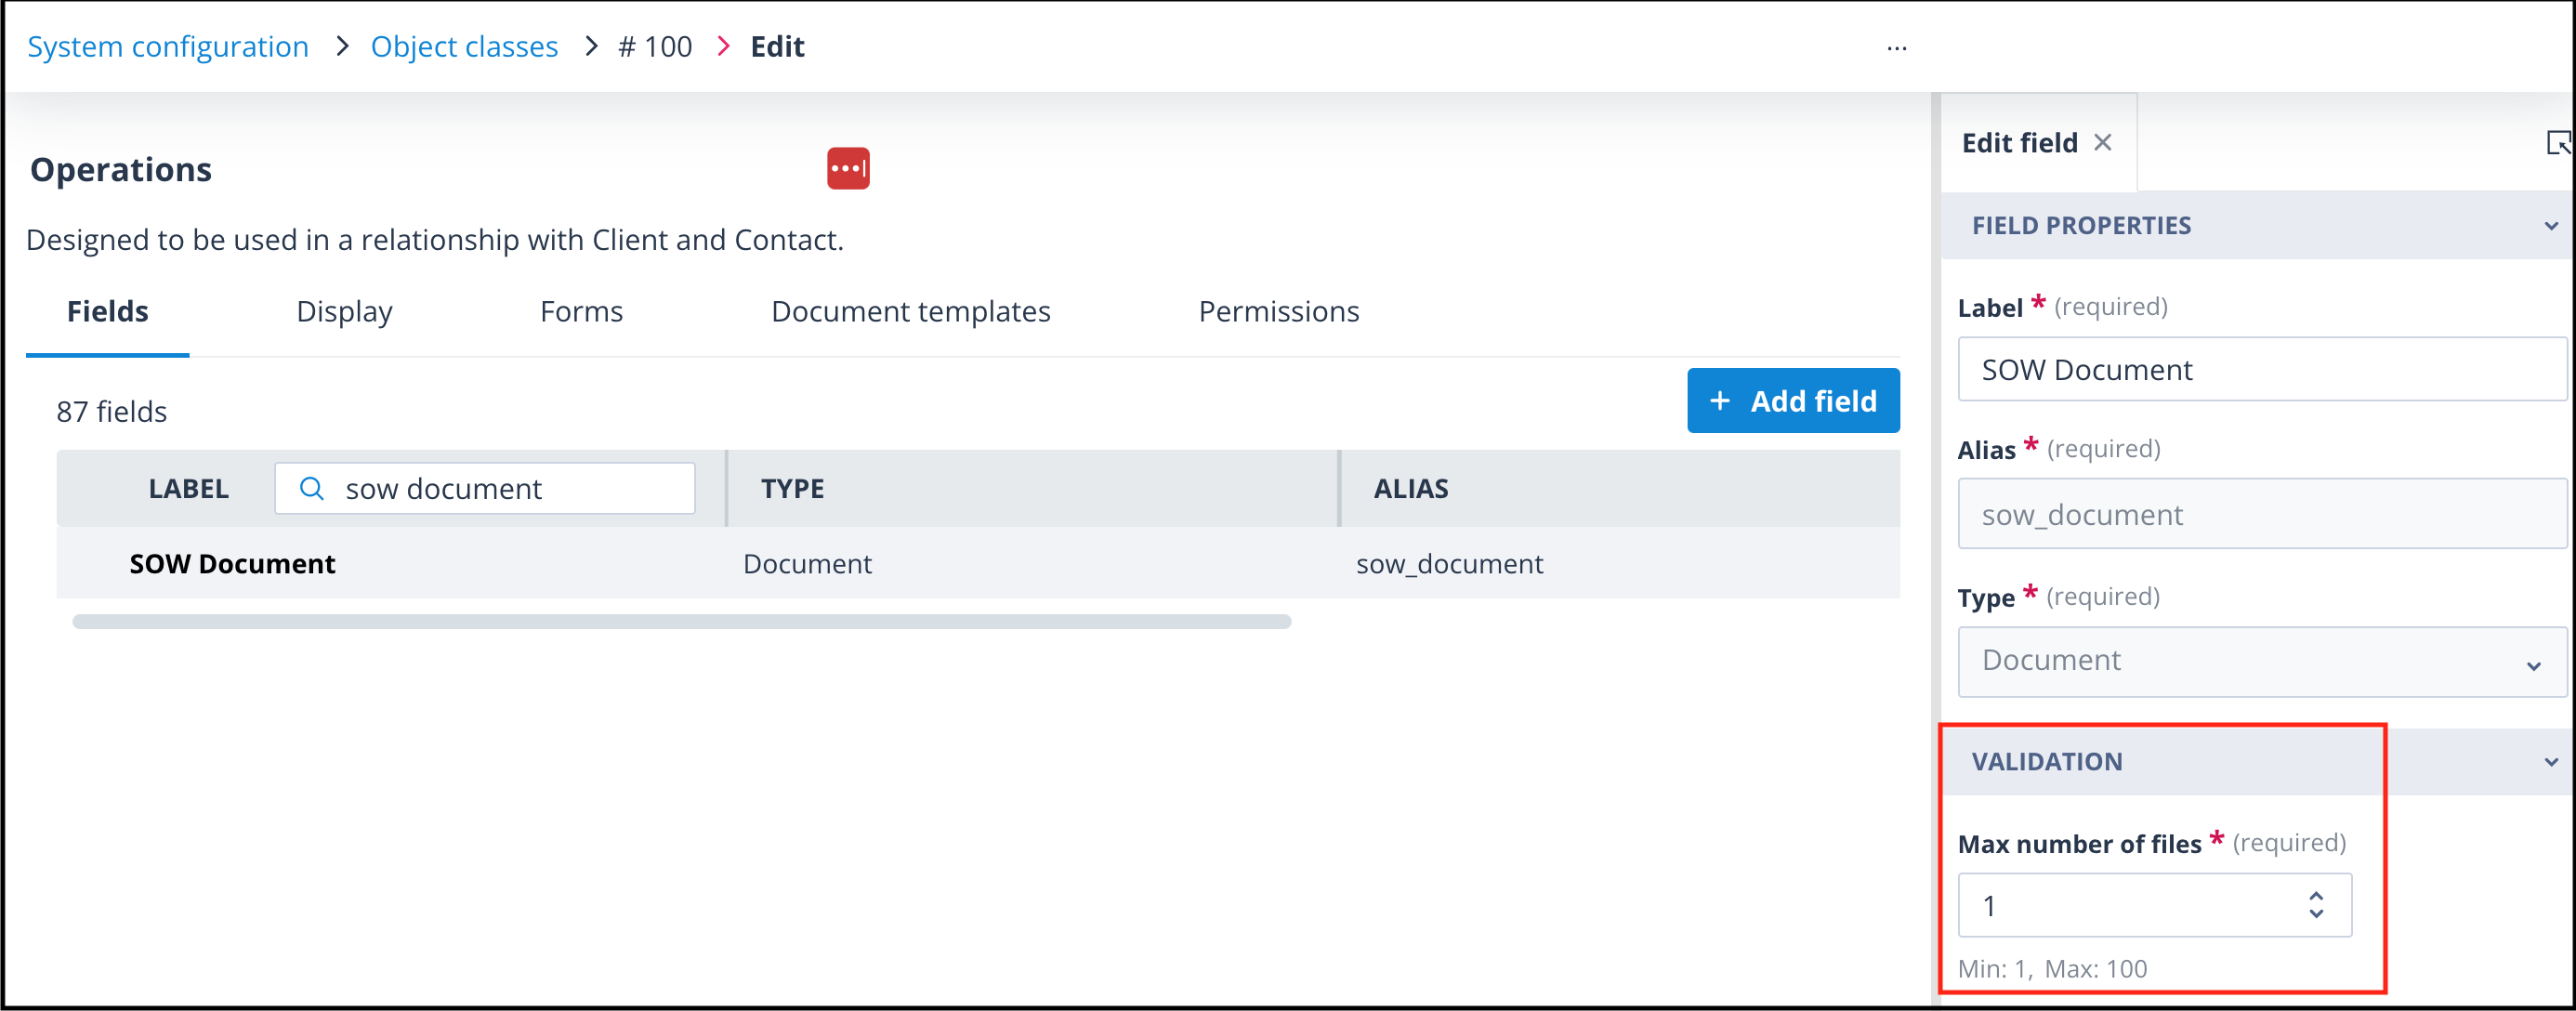2576x1011 pixels.
Task: Close the Edit field panel
Action: (x=2103, y=143)
